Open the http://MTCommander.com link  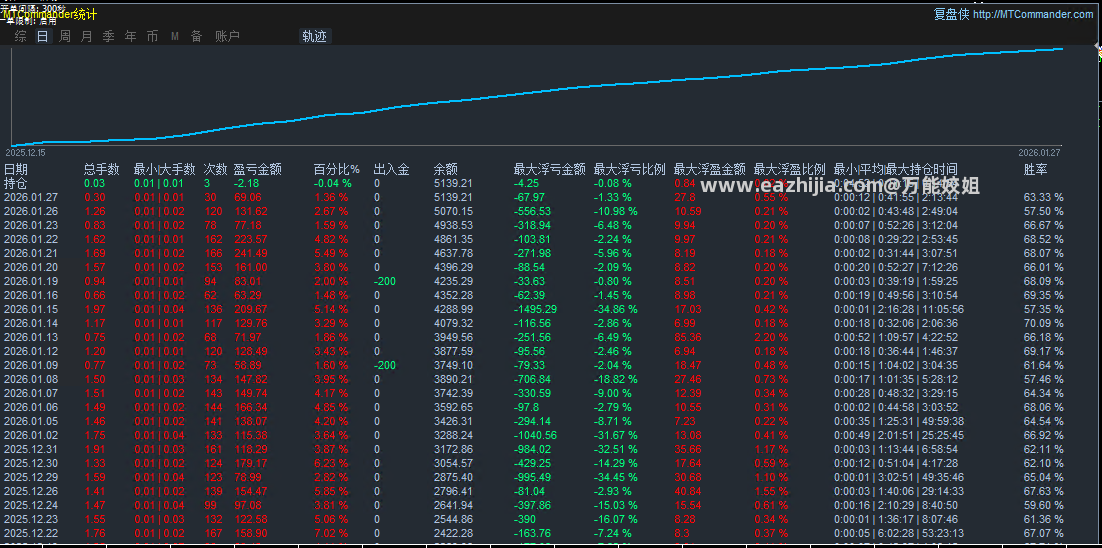click(x=1033, y=14)
